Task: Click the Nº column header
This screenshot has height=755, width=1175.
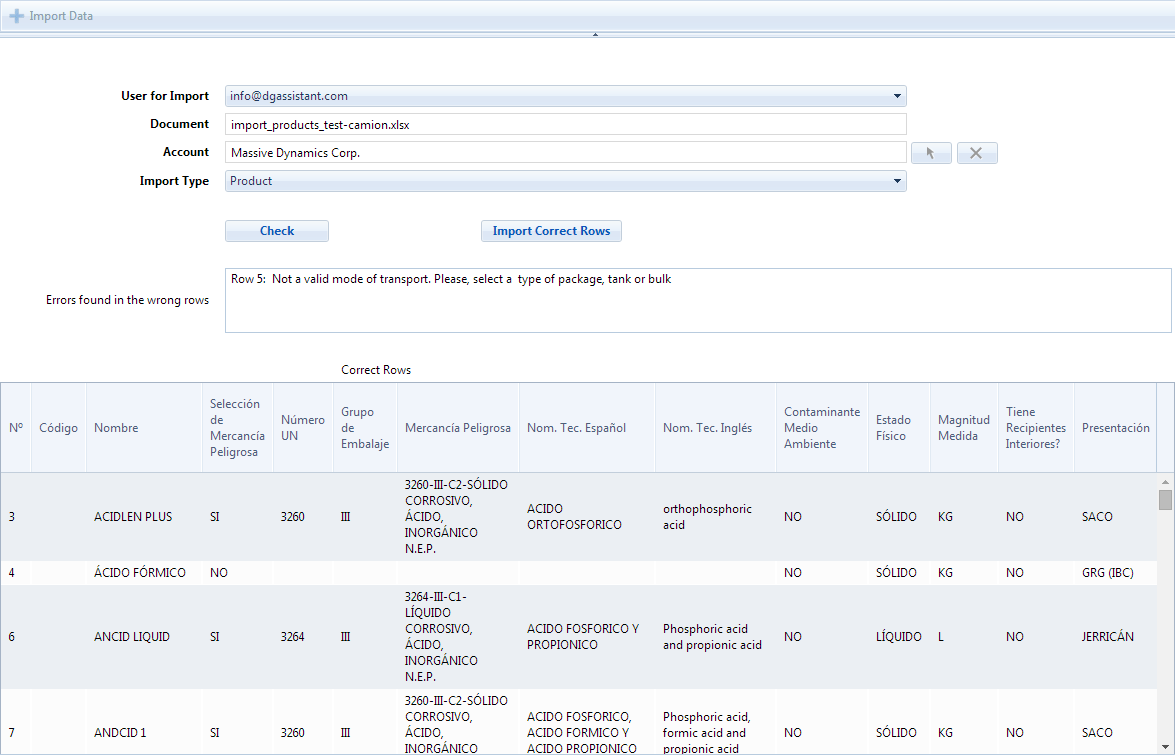Action: 16,428
